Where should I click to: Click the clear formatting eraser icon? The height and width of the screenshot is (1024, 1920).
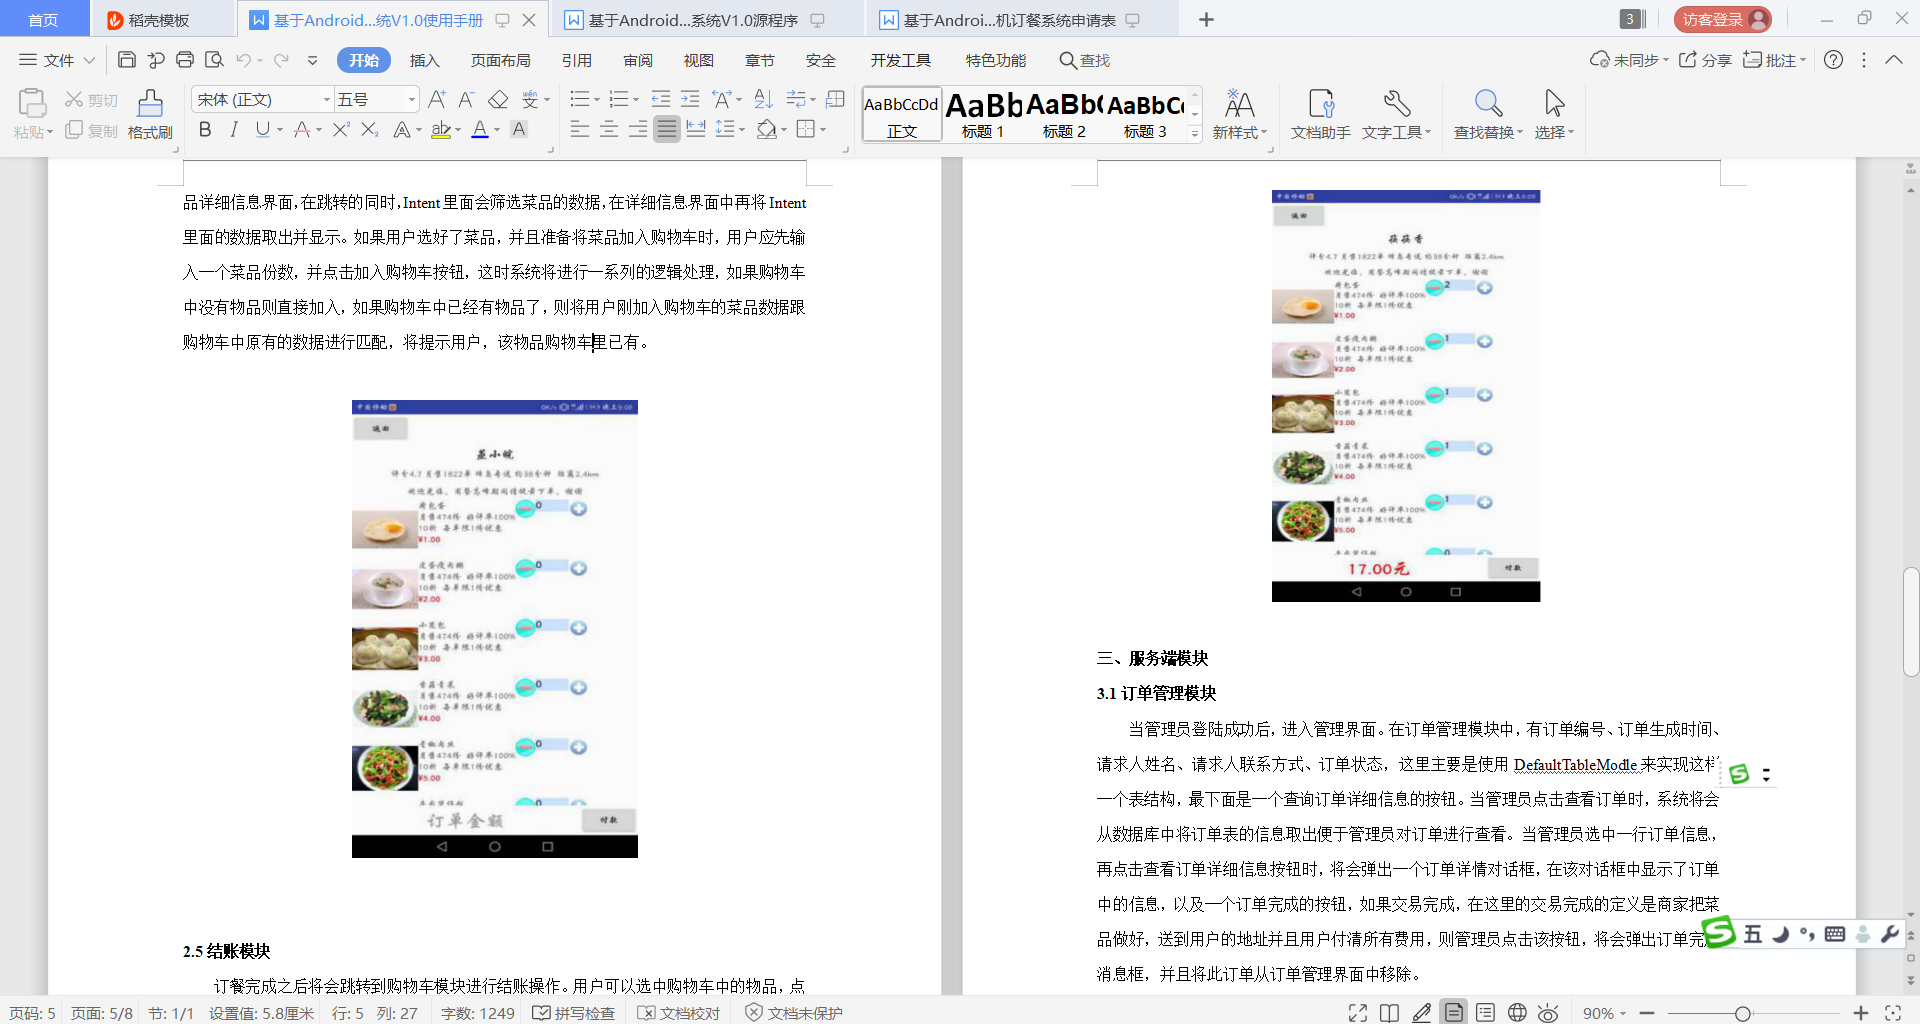pyautogui.click(x=498, y=99)
